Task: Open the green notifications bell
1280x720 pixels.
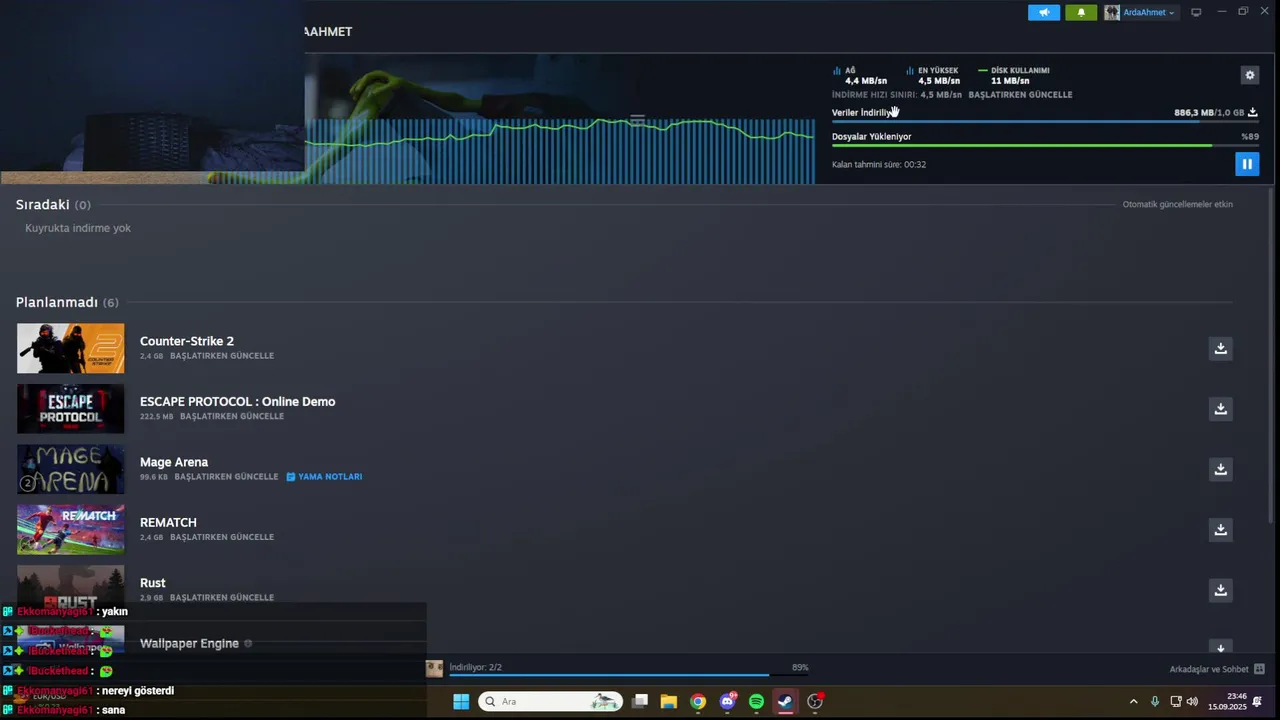Action: 1081,13
